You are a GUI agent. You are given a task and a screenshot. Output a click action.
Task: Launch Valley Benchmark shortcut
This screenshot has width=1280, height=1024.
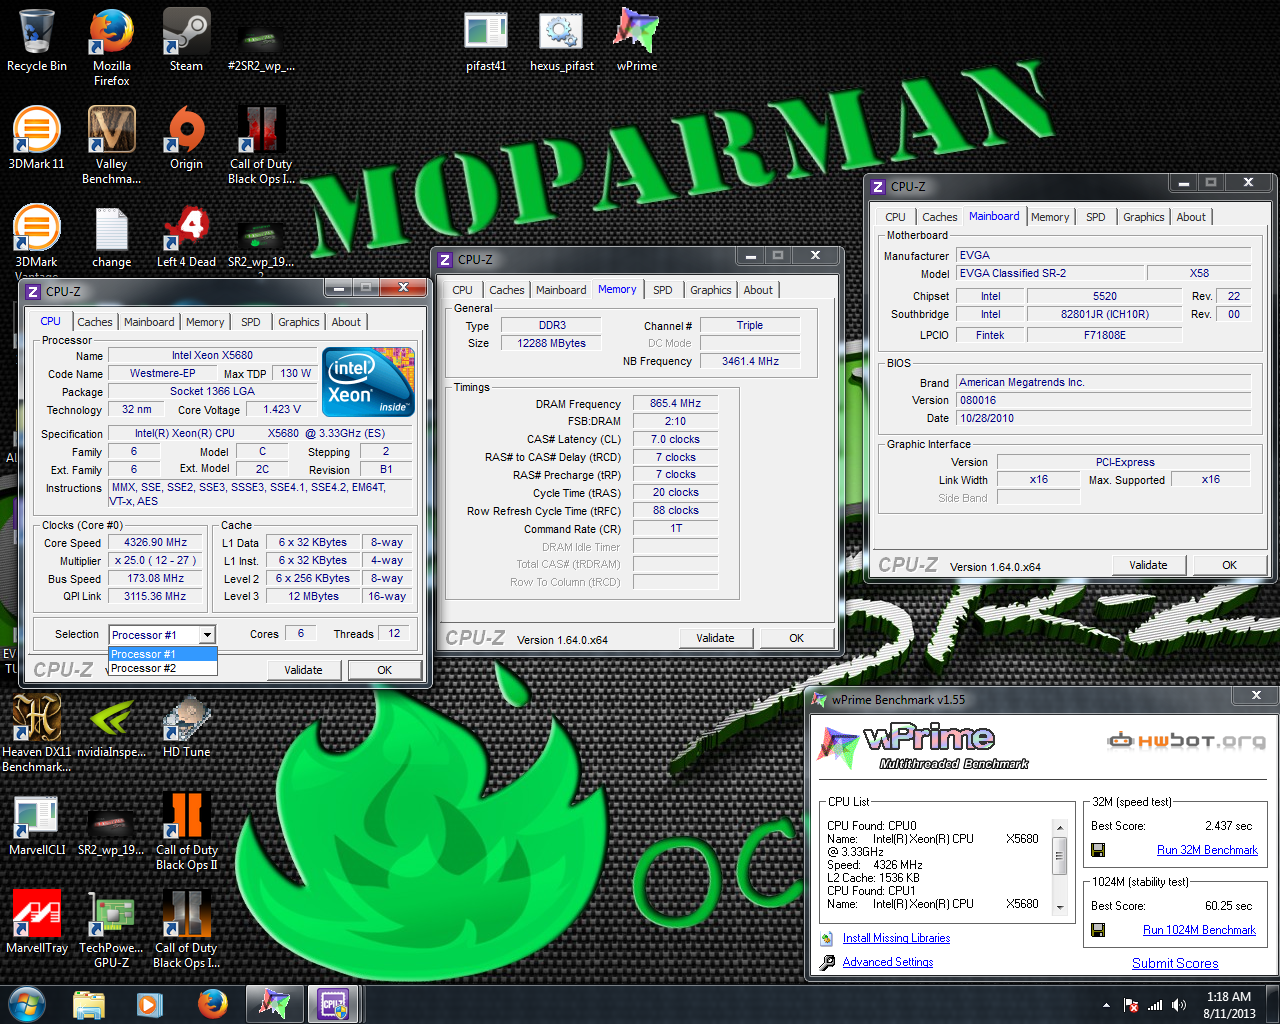coord(111,145)
